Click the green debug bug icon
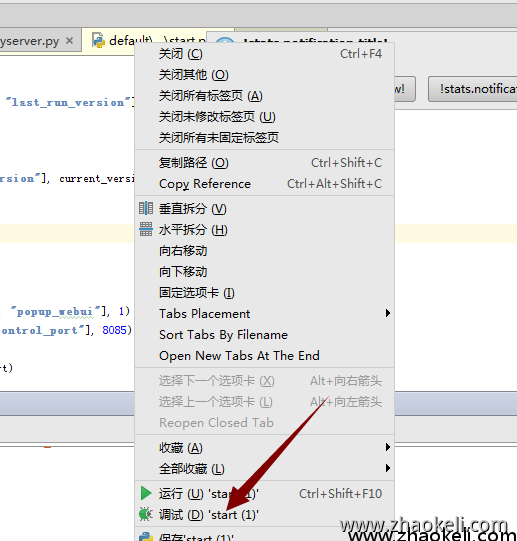The height and width of the screenshot is (541, 517). tap(146, 514)
